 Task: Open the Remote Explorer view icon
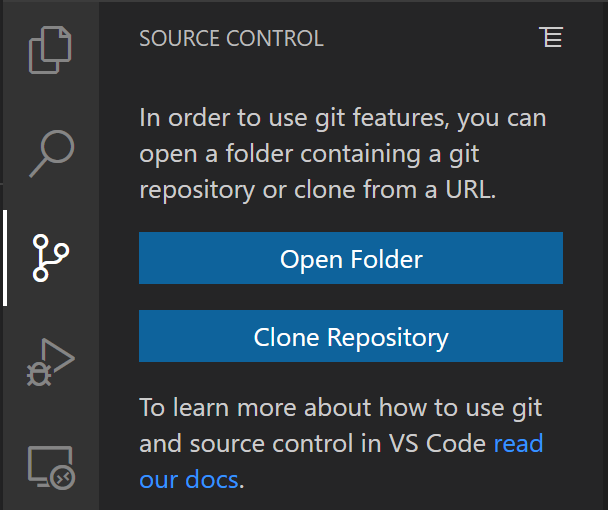(51, 466)
